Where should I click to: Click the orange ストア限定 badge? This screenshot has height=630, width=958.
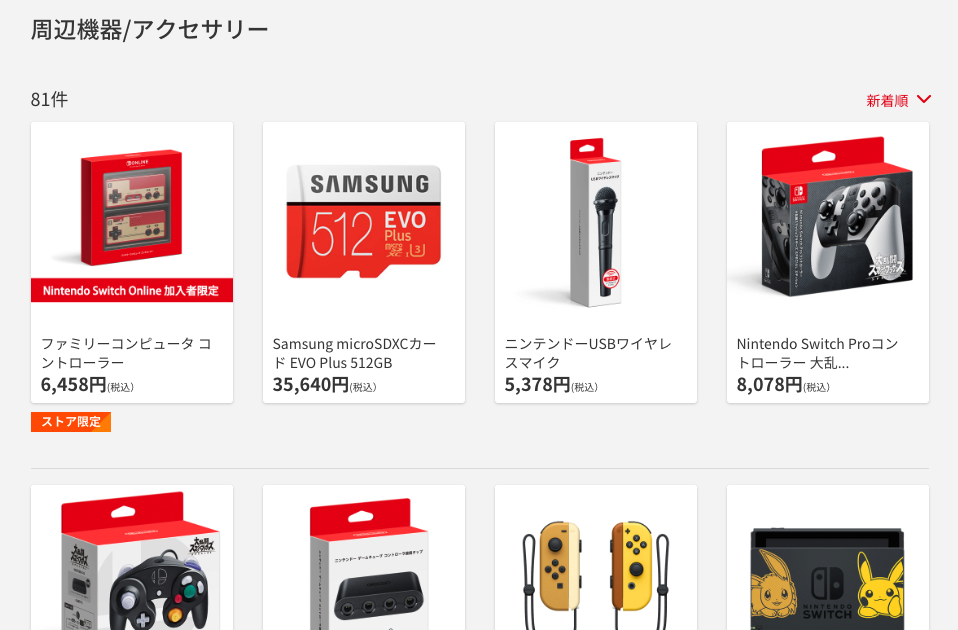(71, 422)
